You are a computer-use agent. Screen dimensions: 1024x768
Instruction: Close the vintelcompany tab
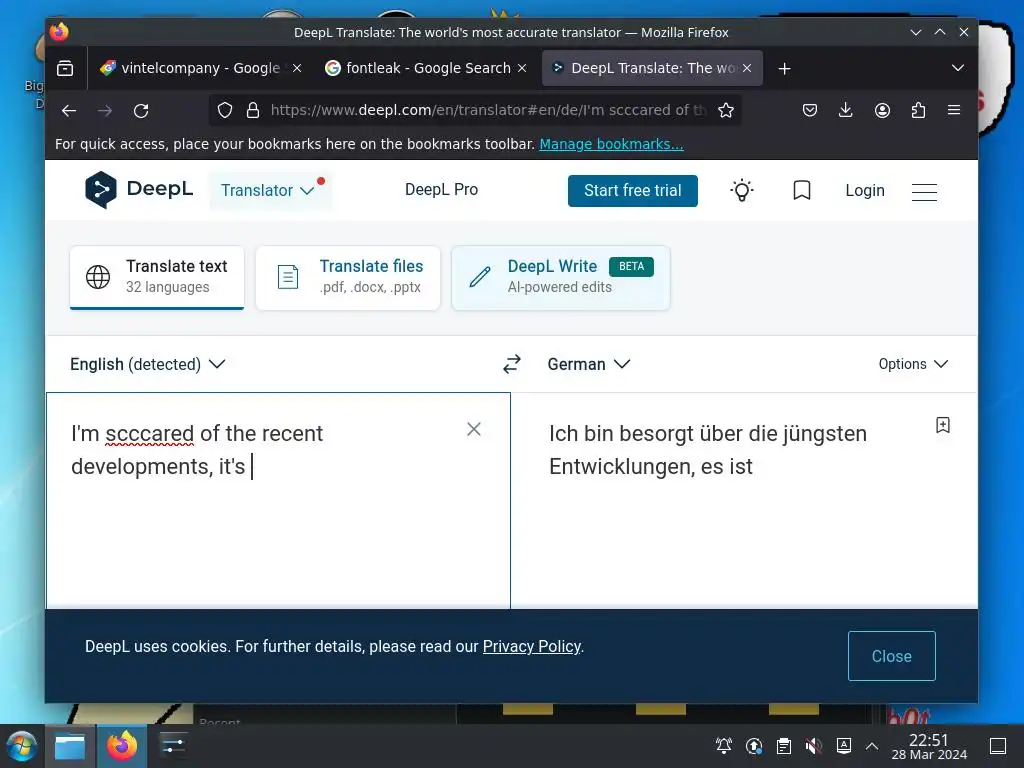[x=297, y=68]
